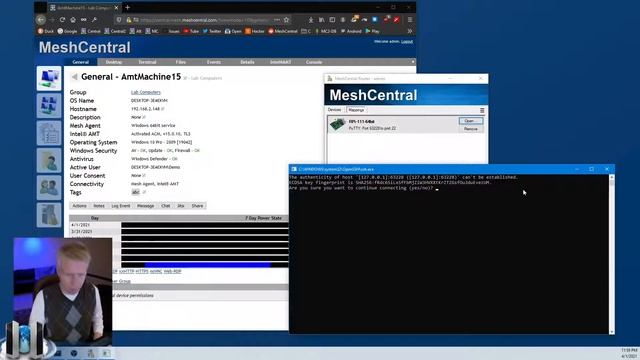The image size is (640, 360).
Task: Show more bookmarks via double chevron
Action: [410, 31]
